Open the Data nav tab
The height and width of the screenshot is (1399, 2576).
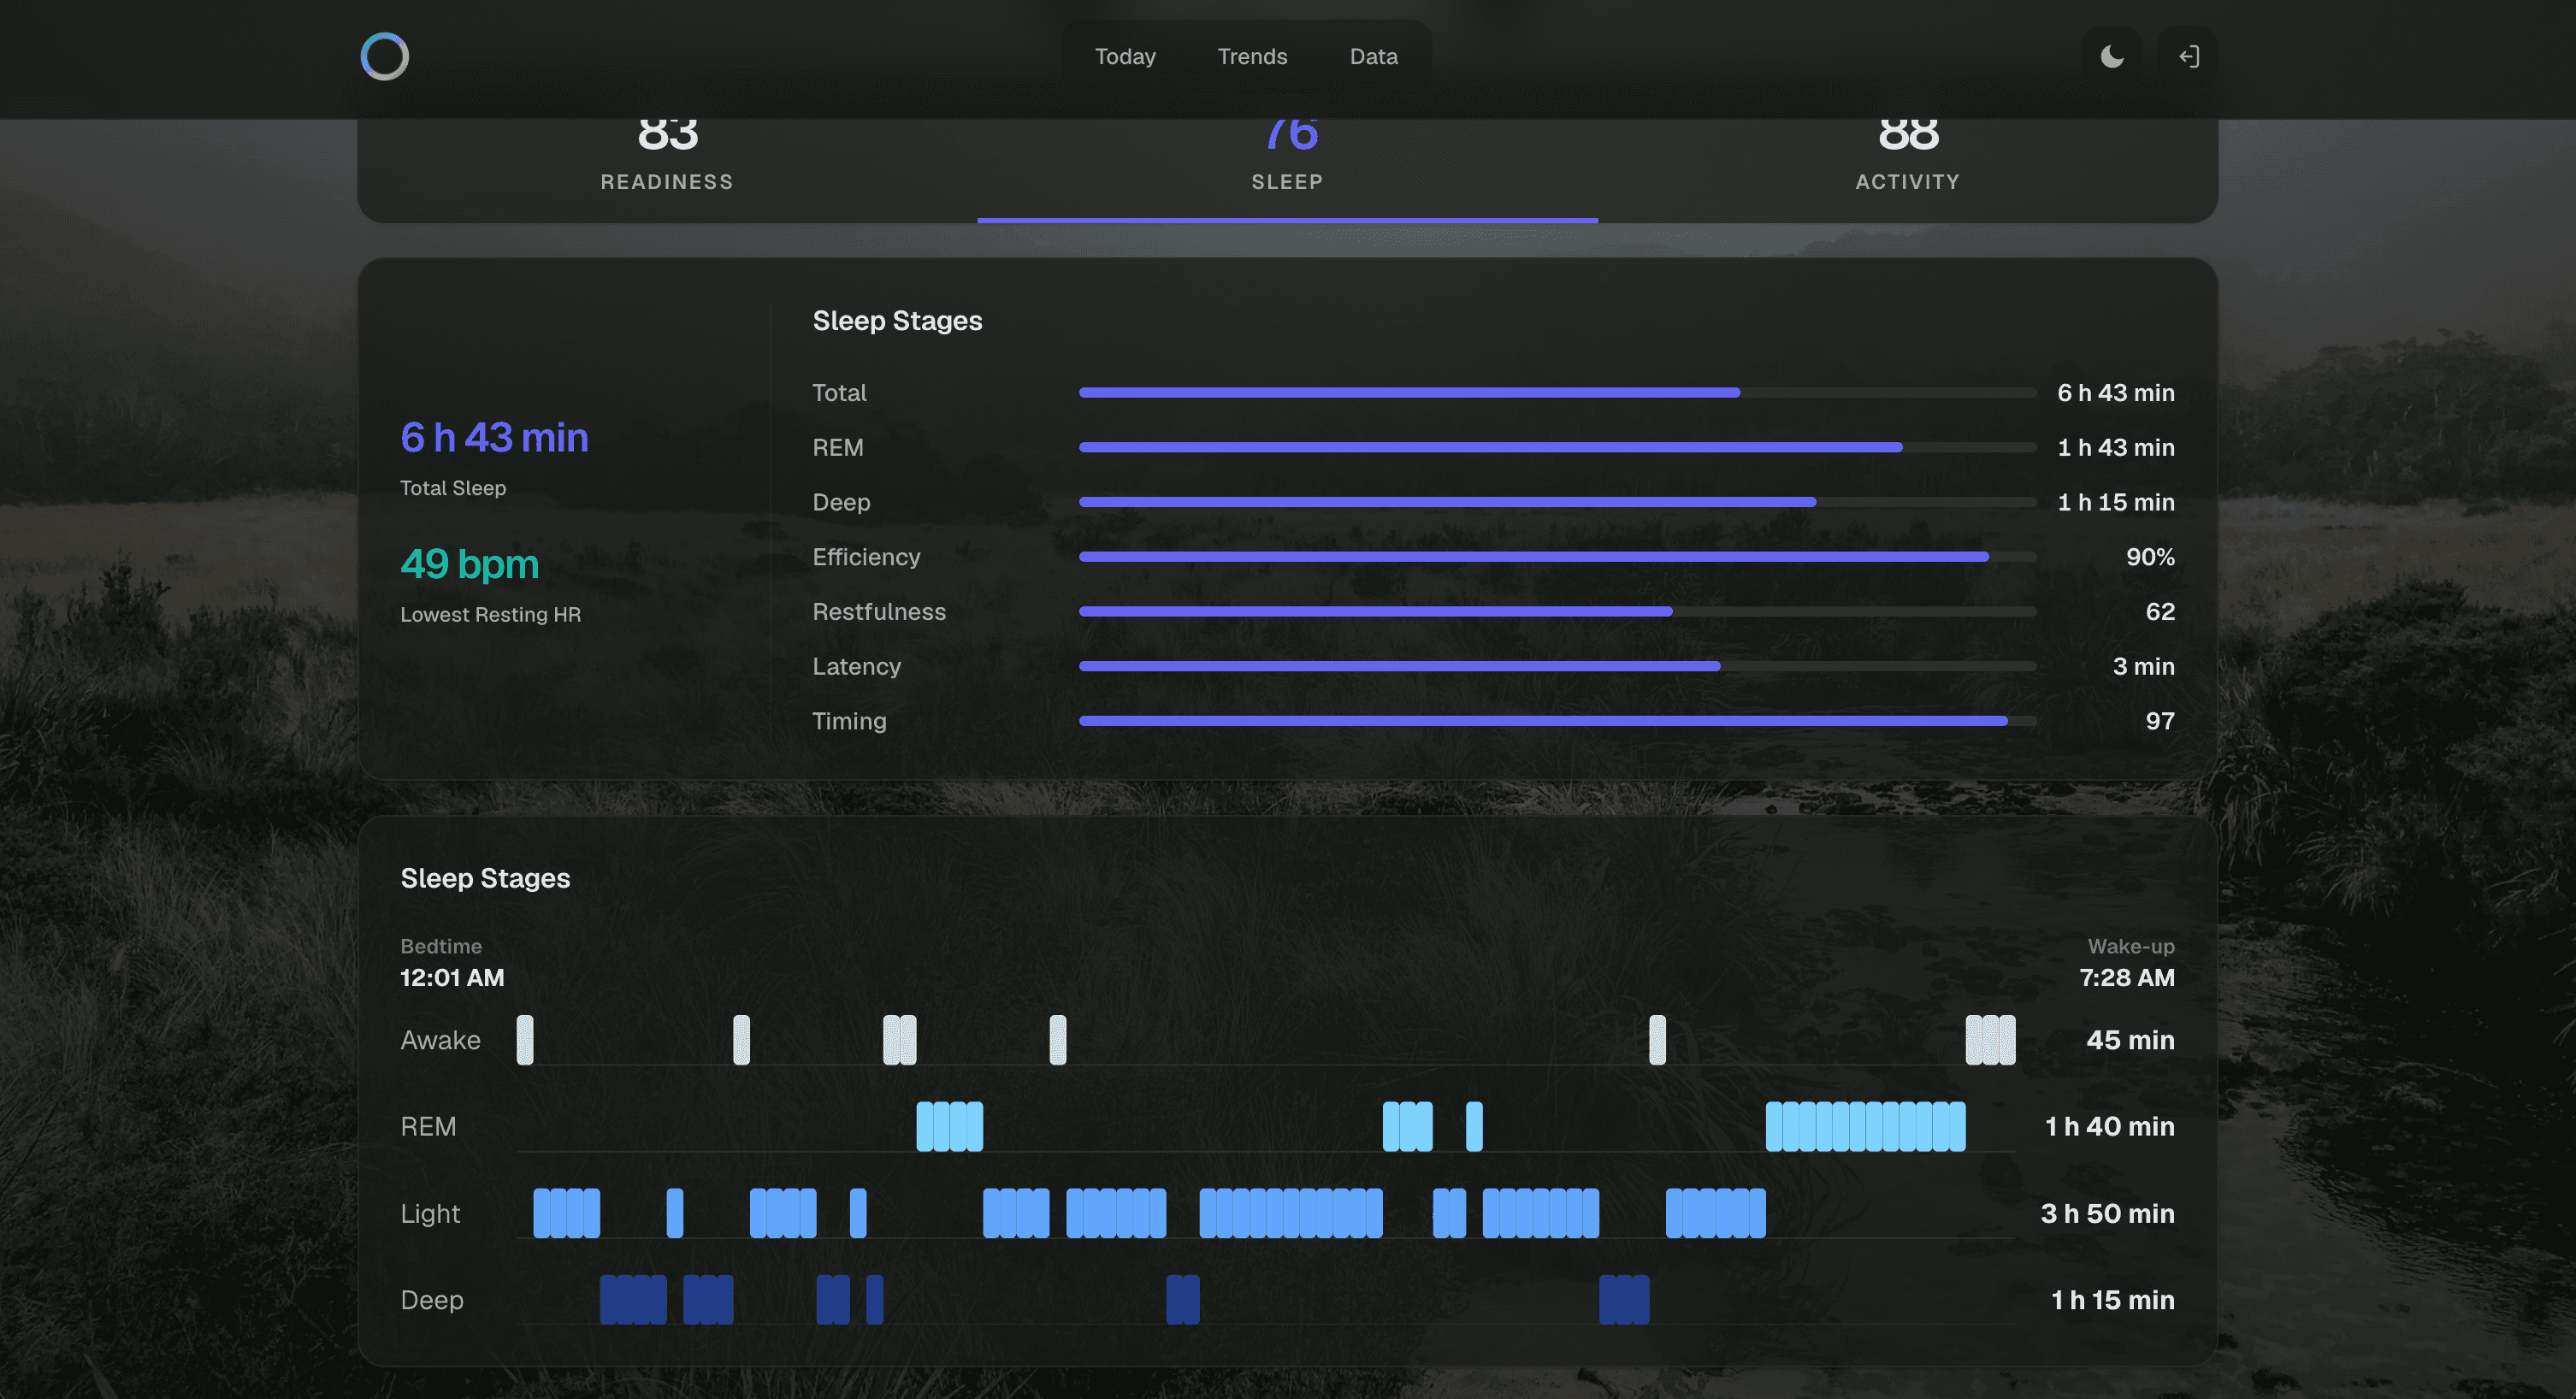pos(1373,56)
